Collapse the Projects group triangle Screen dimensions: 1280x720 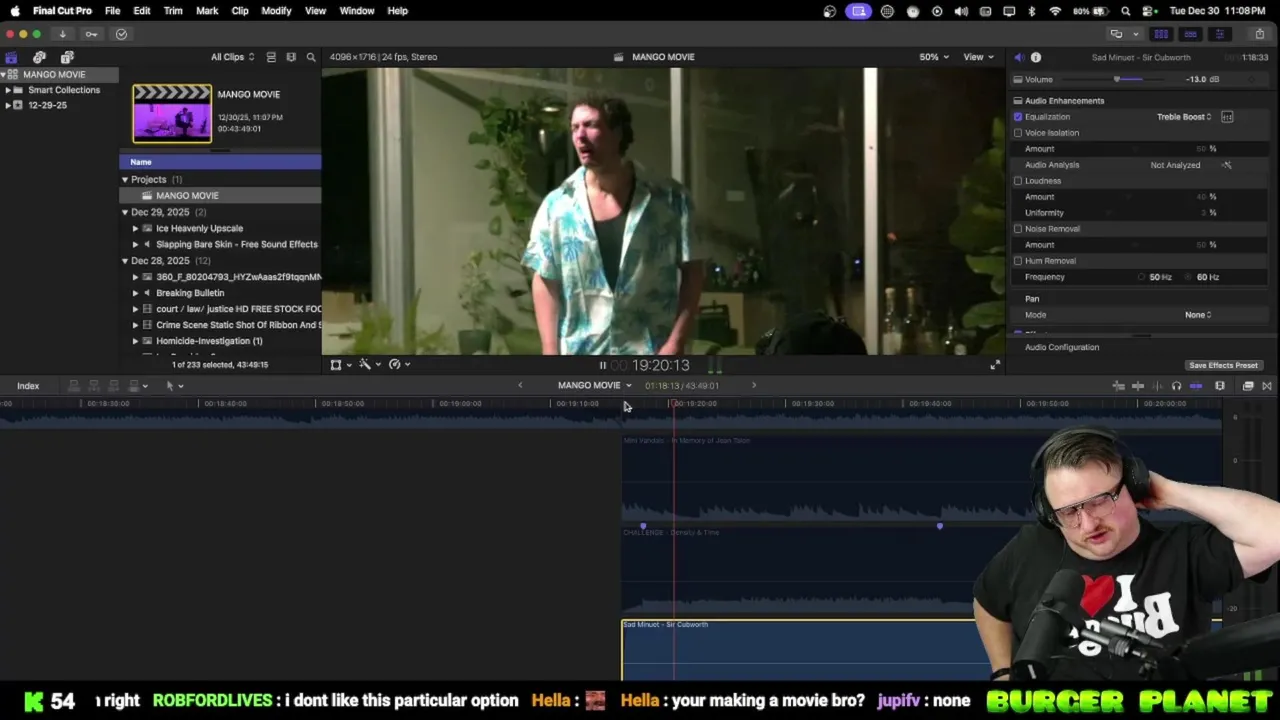[125, 180]
